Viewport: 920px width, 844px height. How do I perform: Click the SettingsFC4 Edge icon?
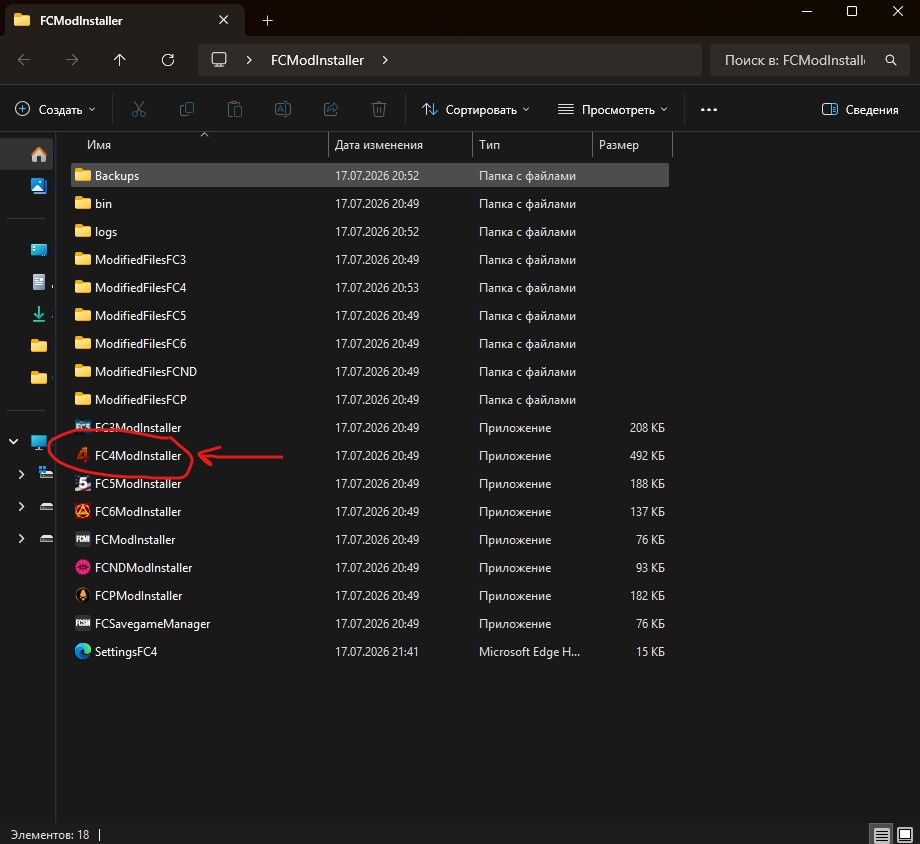83,651
